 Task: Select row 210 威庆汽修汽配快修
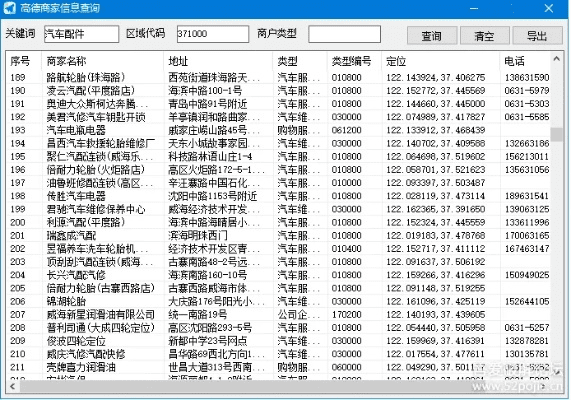(x=279, y=354)
